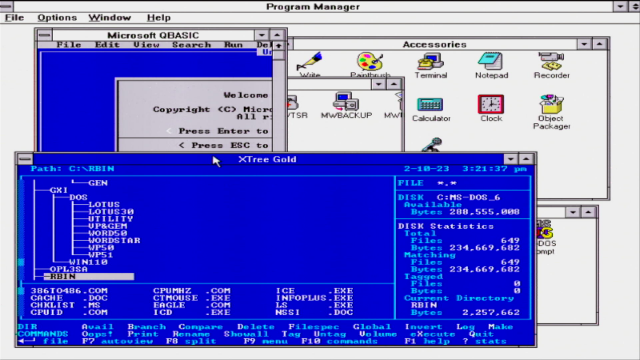Image resolution: width=640 pixels, height=360 pixels.
Task: Select the Paintbrush palette icon
Action: 370,62
